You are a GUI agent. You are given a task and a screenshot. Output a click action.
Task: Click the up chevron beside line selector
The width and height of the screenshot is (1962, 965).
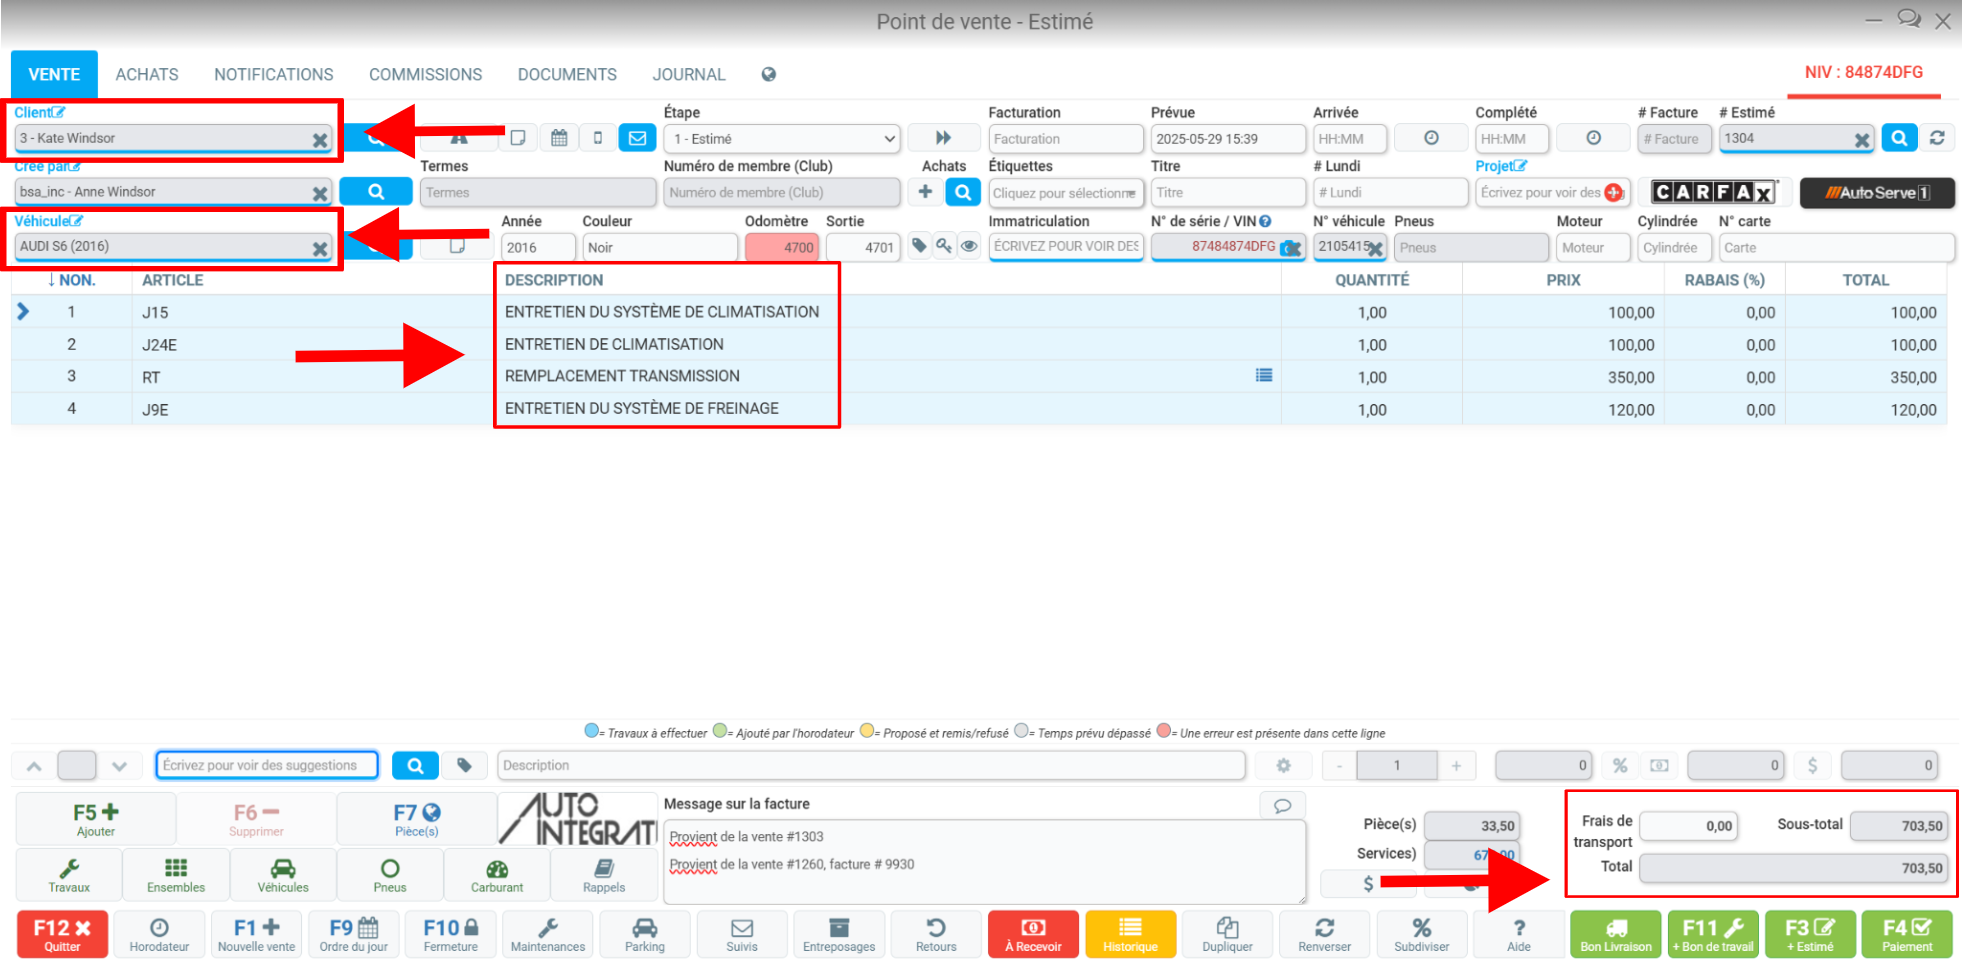tap(34, 766)
